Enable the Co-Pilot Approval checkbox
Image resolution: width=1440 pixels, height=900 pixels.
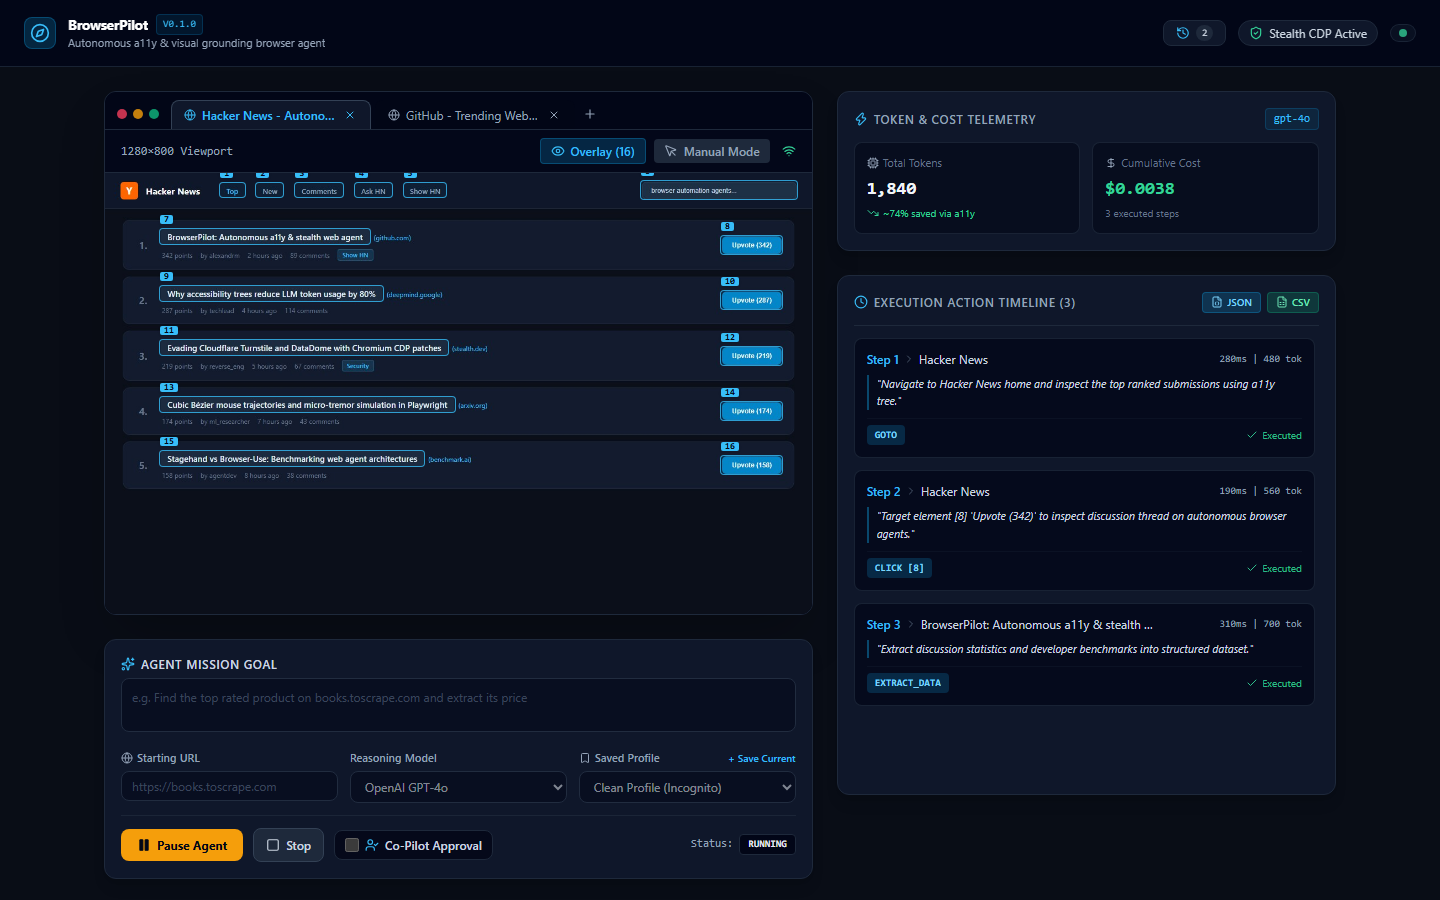pyautogui.click(x=352, y=845)
